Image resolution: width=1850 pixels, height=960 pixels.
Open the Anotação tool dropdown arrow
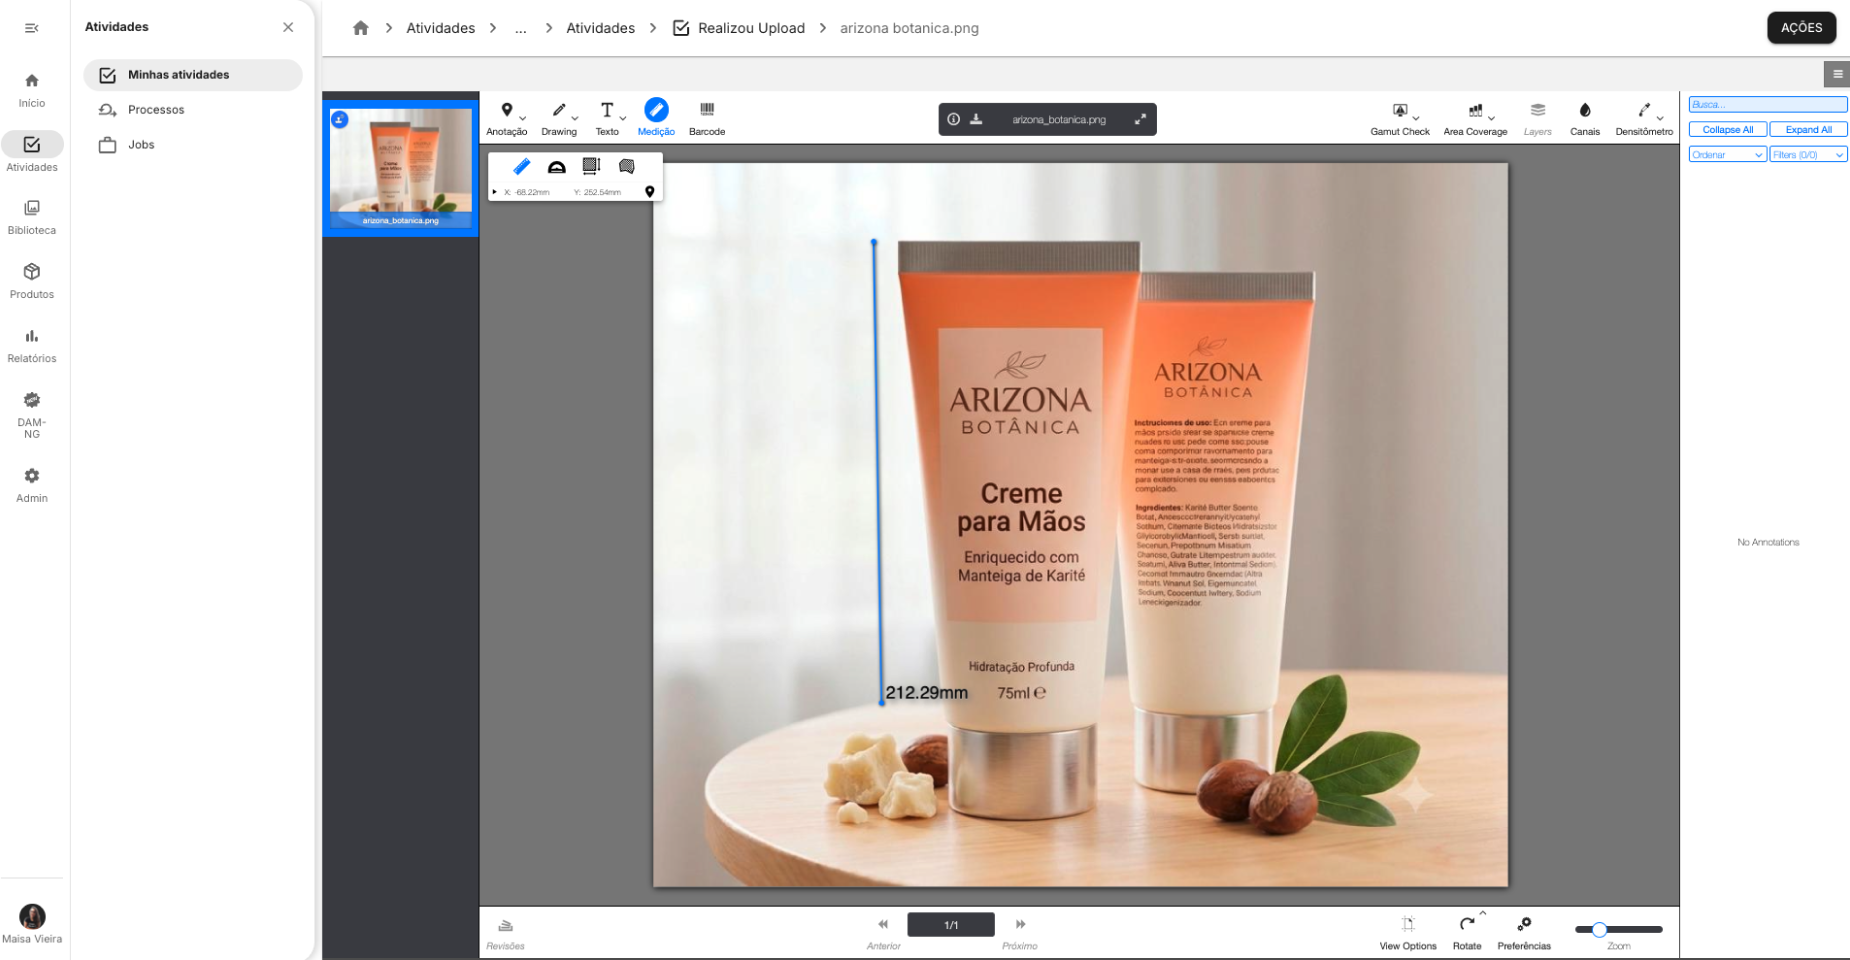coord(523,119)
